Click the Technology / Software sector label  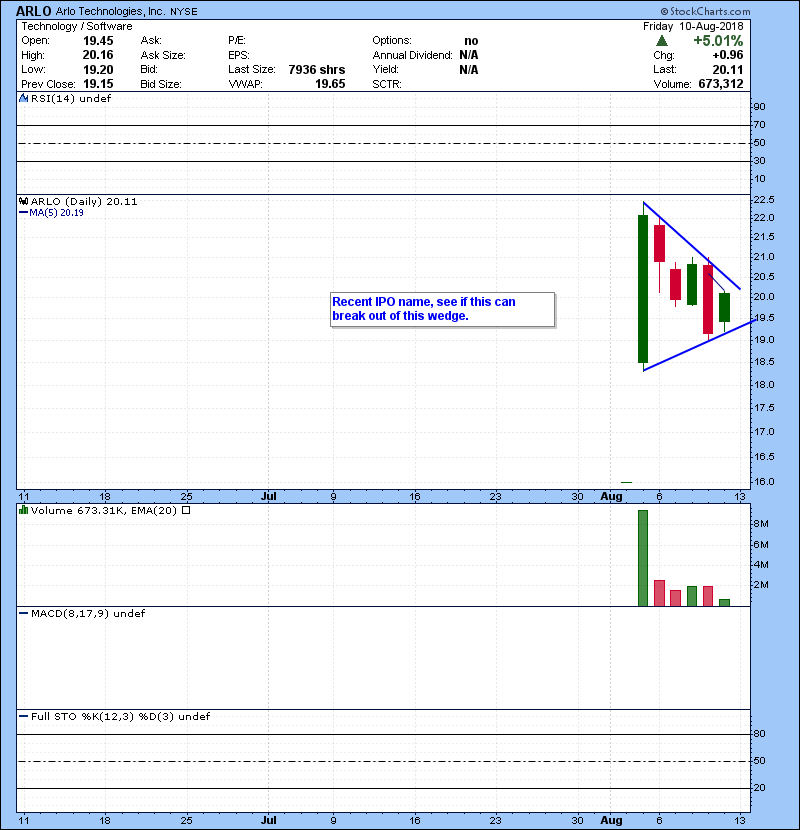pyautogui.click(x=77, y=26)
